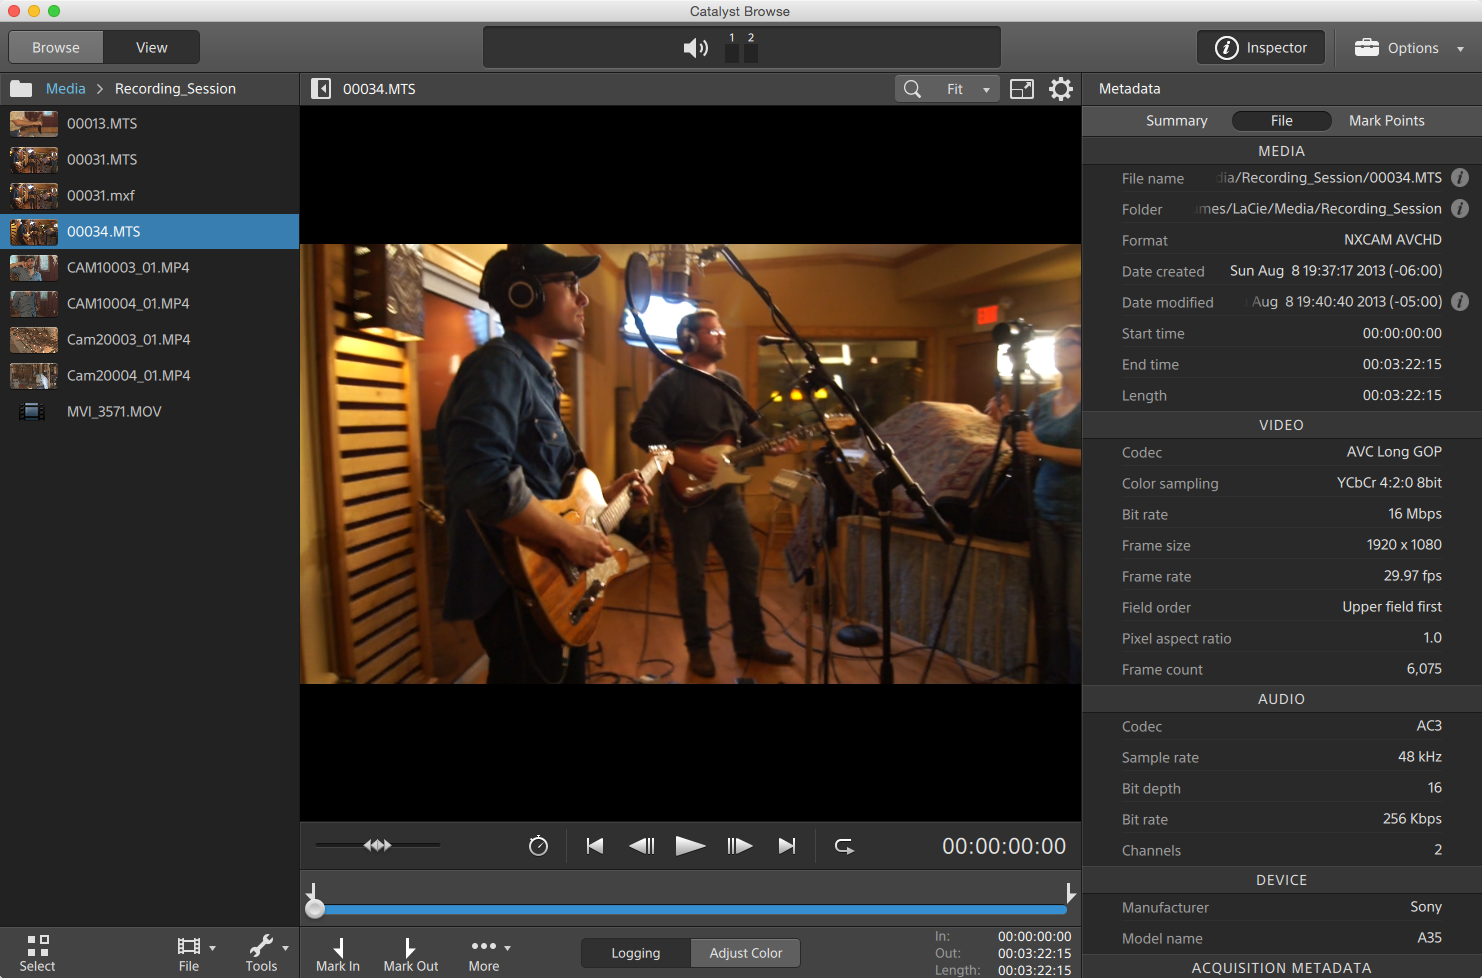The height and width of the screenshot is (978, 1482).
Task: Click the Play button in transport controls
Action: tap(690, 846)
